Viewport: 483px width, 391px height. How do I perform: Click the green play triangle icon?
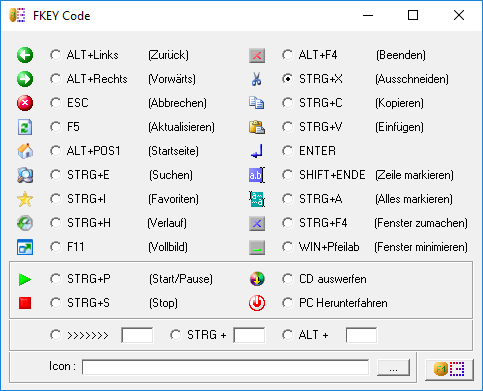(x=25, y=279)
